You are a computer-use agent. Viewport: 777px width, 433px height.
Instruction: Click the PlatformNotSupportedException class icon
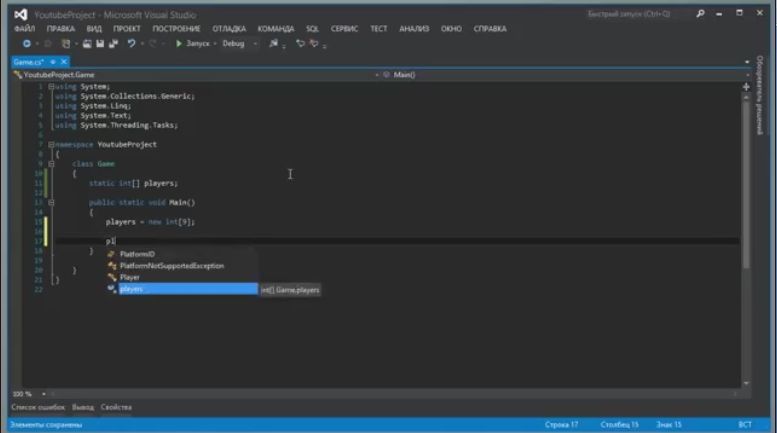(x=112, y=266)
